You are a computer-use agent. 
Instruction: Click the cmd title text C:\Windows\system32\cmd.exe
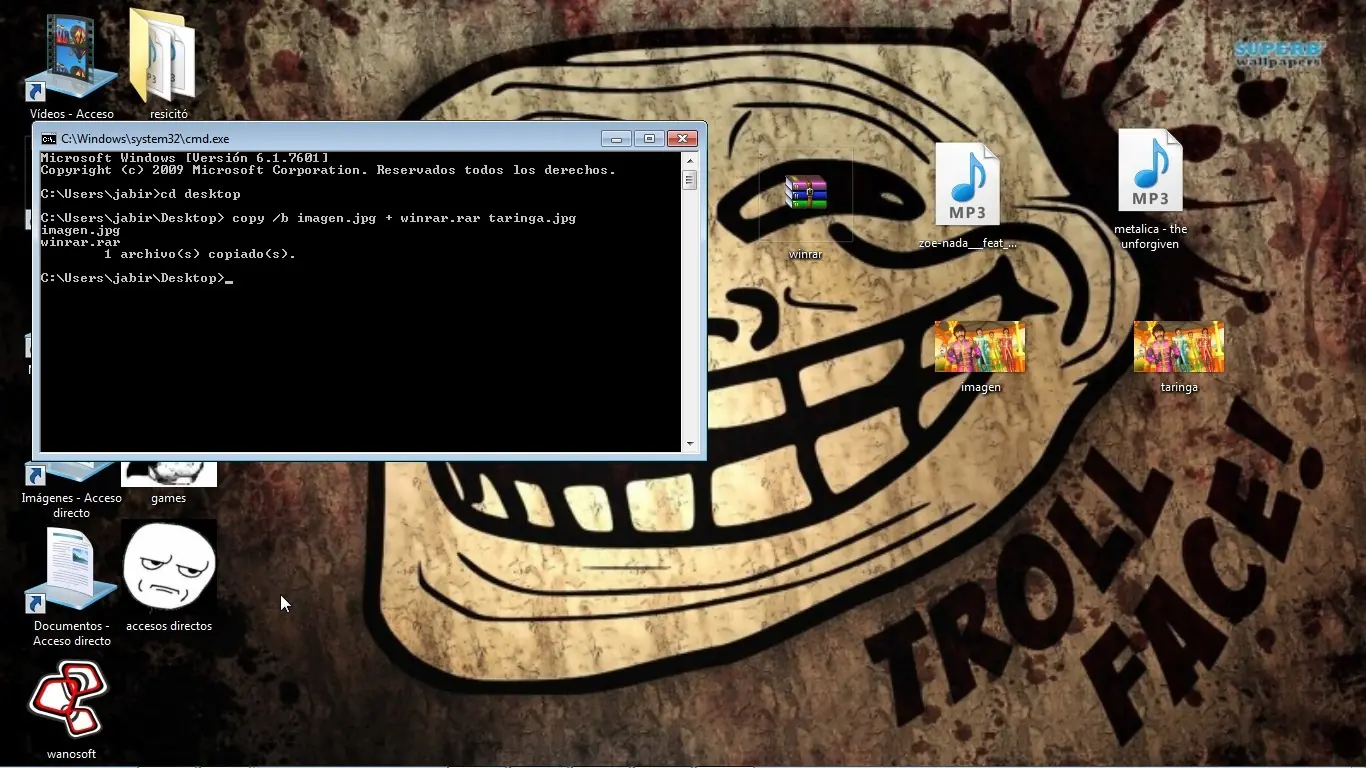[x=145, y=139]
